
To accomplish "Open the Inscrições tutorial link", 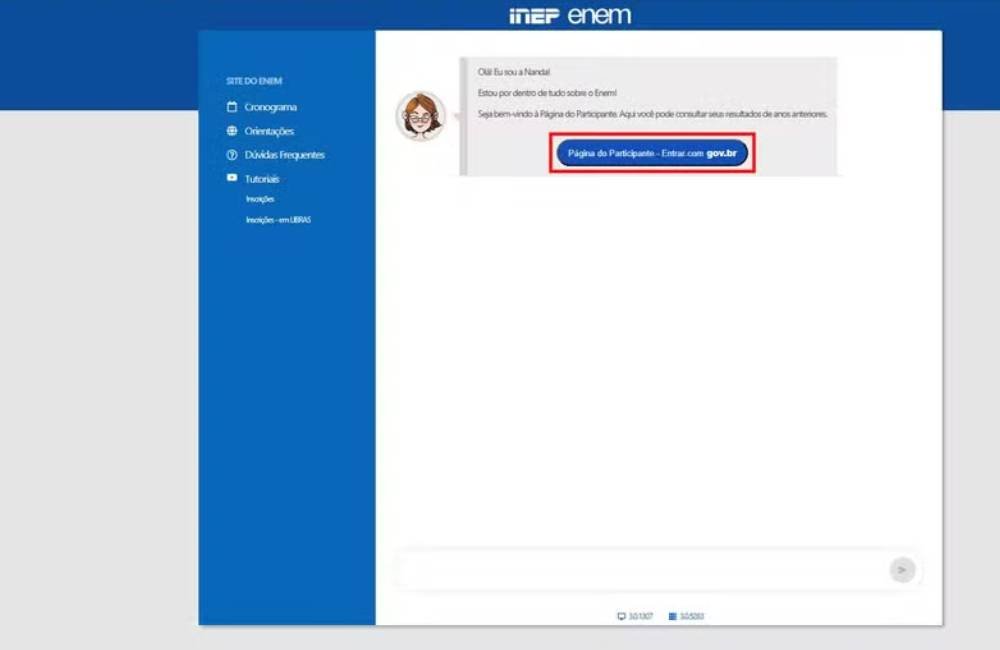I will pos(260,199).
